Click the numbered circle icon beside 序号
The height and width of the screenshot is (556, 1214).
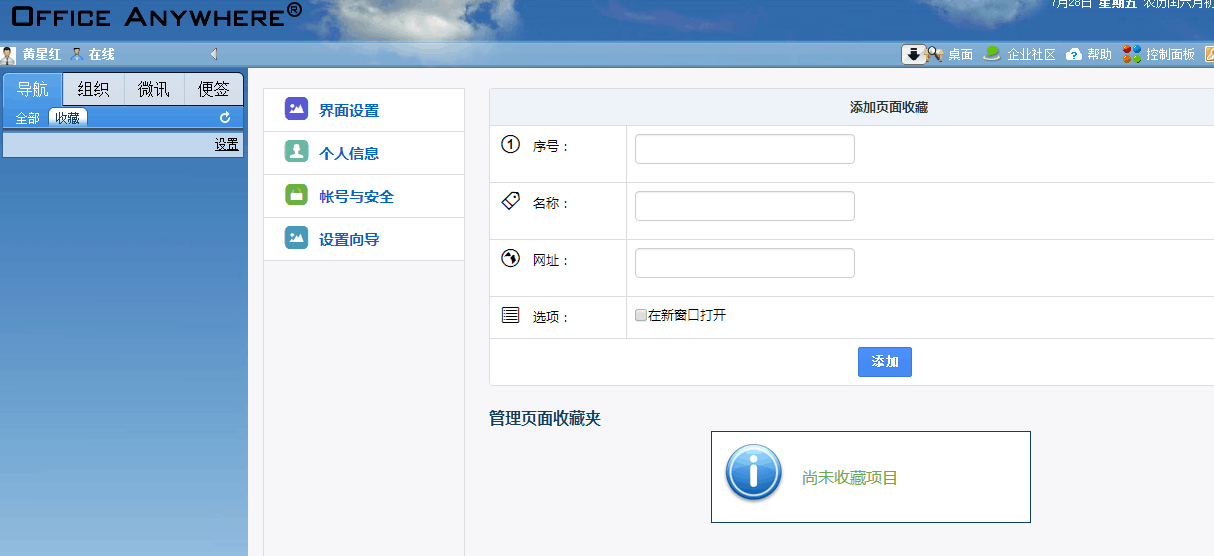[x=510, y=145]
